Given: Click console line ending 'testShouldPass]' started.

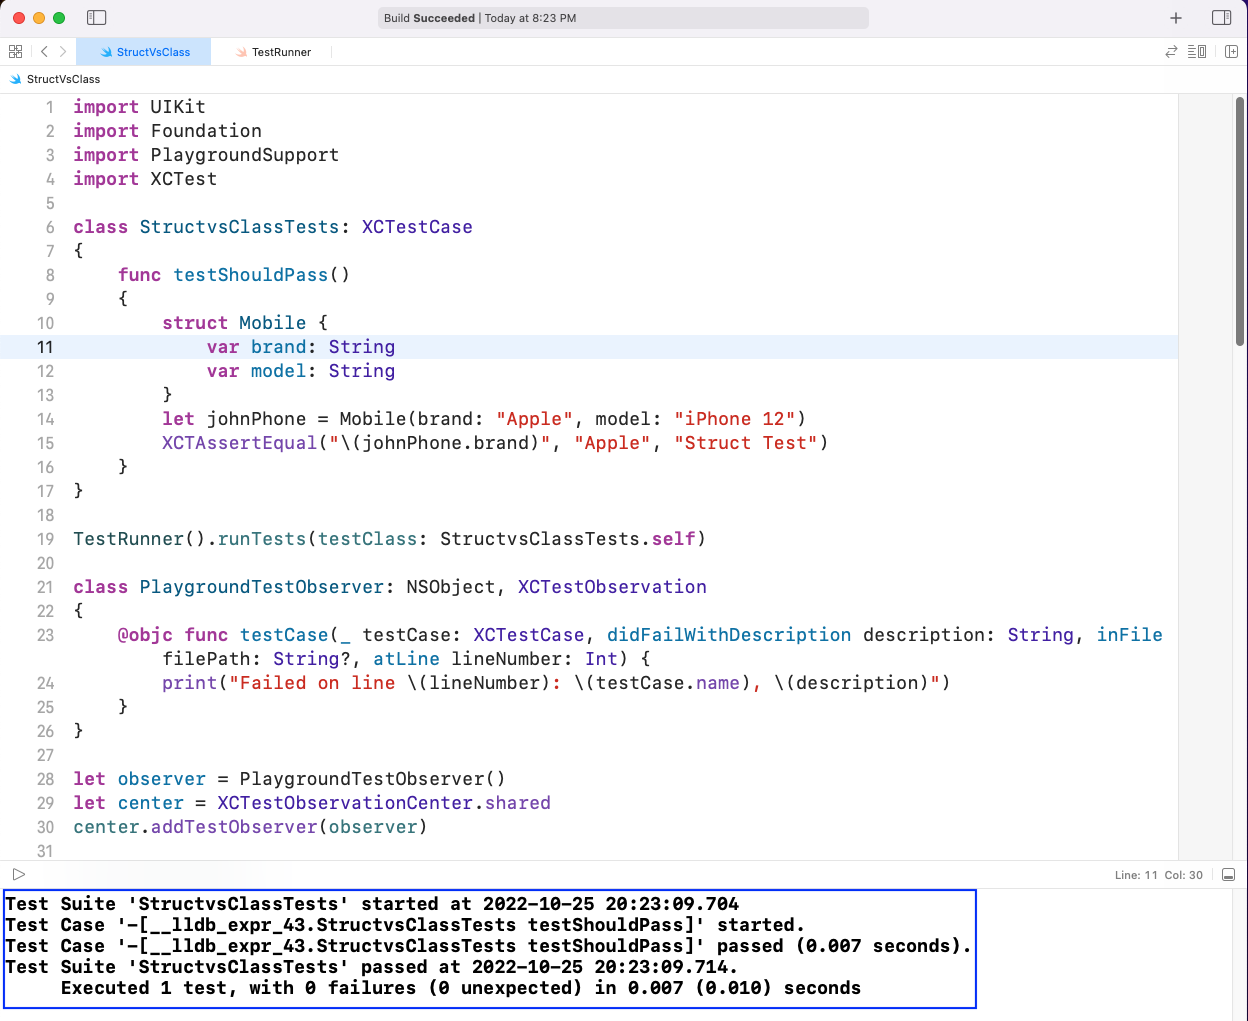Looking at the screenshot, I should [x=405, y=925].
